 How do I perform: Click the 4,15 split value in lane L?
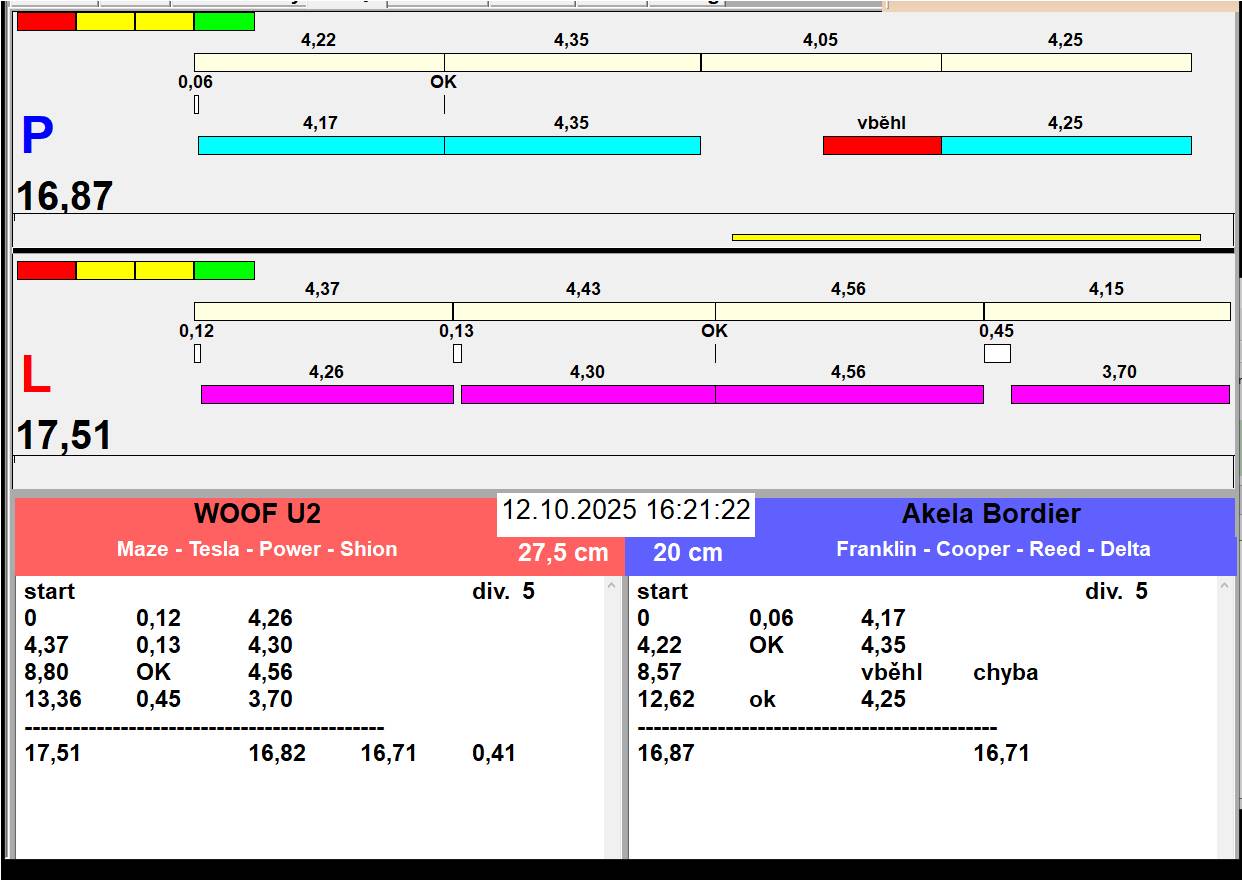click(x=1106, y=289)
